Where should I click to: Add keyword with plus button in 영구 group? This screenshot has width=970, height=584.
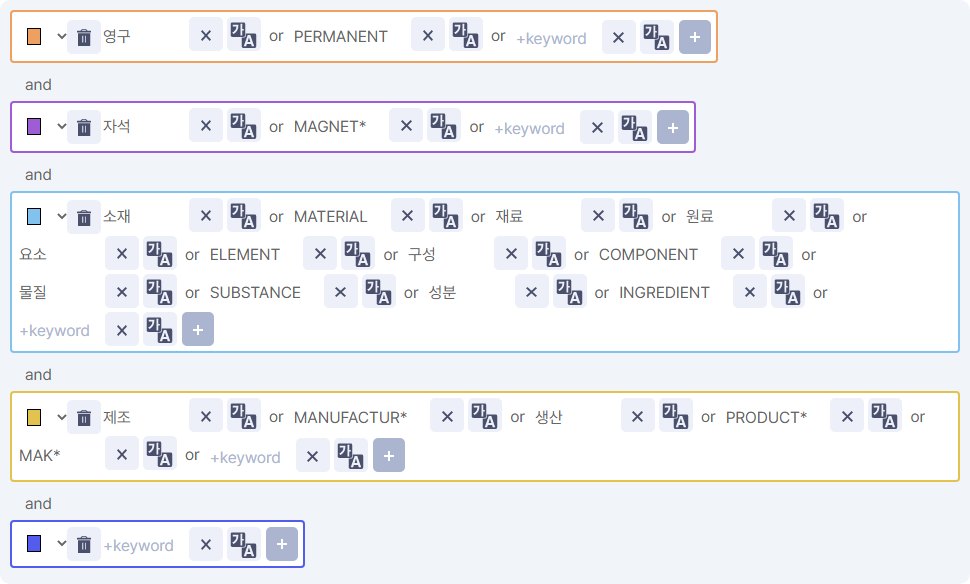click(x=695, y=37)
